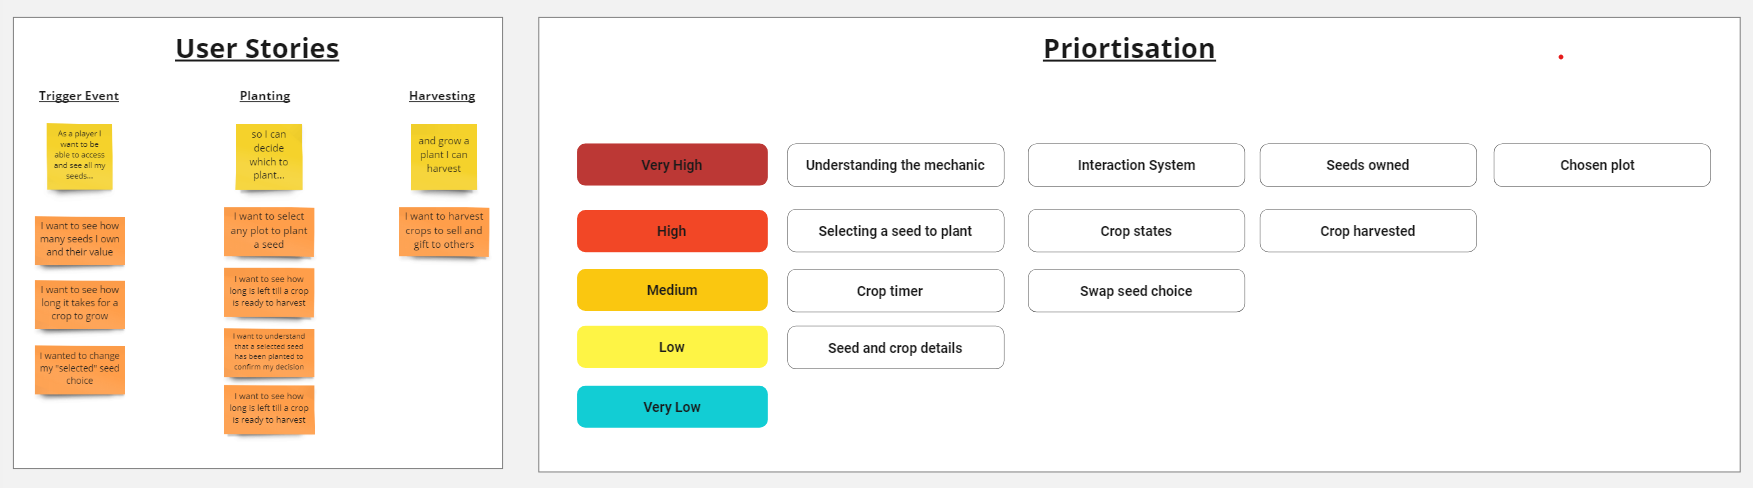This screenshot has height=488, width=1753.
Task: Select the harvest crops to sell sticky note
Action: click(444, 231)
